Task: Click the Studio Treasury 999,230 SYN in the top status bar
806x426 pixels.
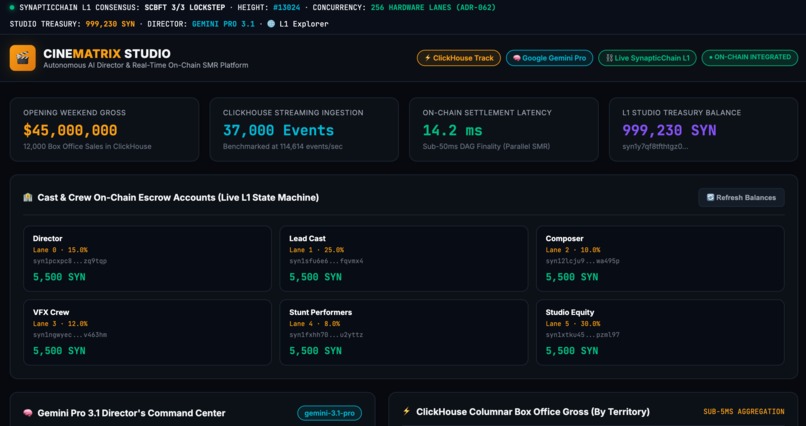Action: click(110, 24)
